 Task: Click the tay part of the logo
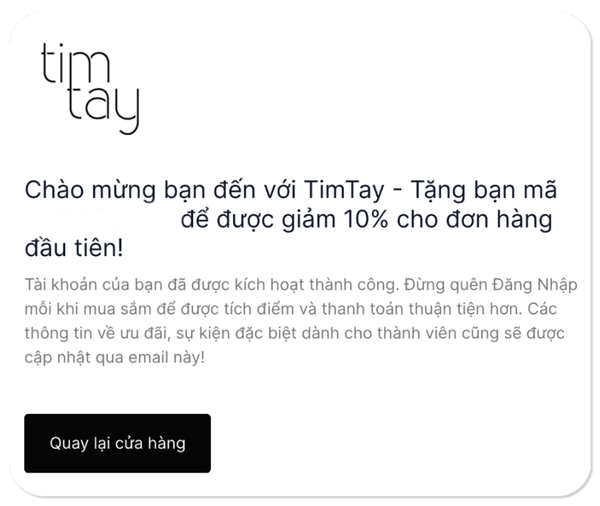(103, 109)
